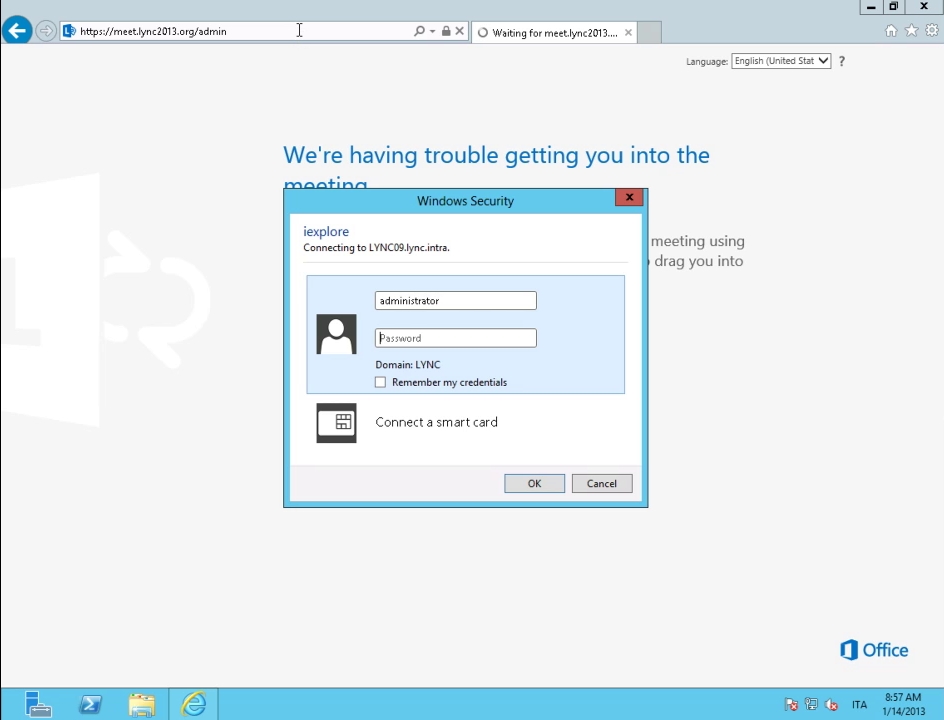Open Favorites with the star icon
Image resolution: width=944 pixels, height=720 pixels.
(x=911, y=30)
